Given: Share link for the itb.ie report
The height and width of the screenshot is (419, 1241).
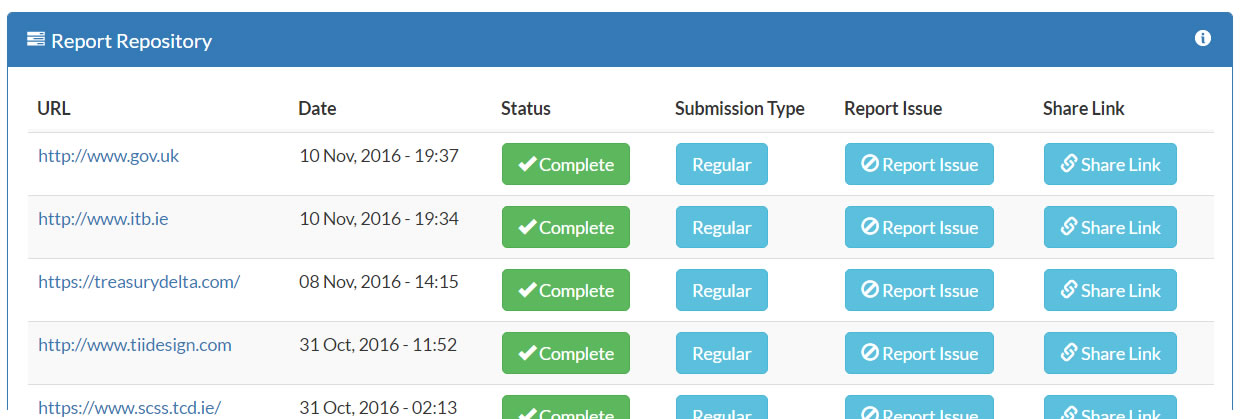Looking at the screenshot, I should [1110, 228].
